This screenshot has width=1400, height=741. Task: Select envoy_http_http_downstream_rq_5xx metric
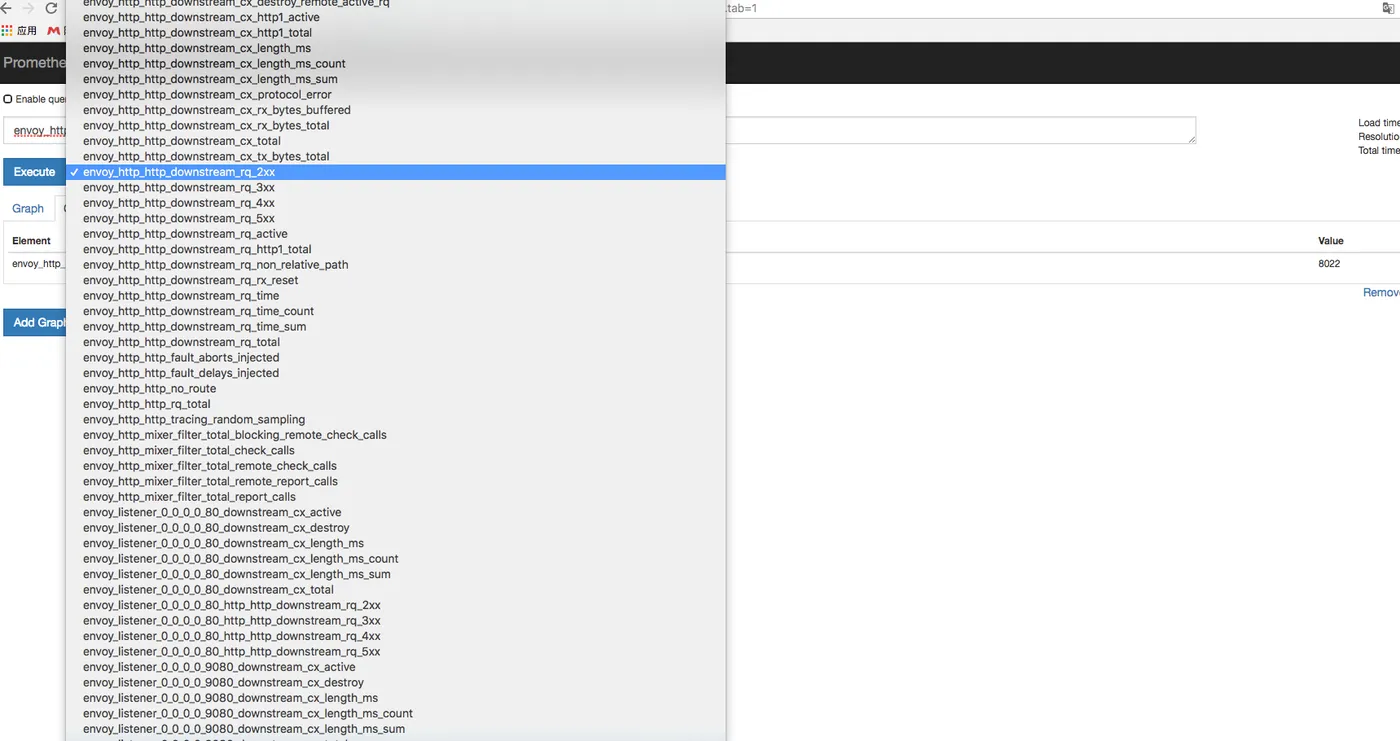(396, 218)
